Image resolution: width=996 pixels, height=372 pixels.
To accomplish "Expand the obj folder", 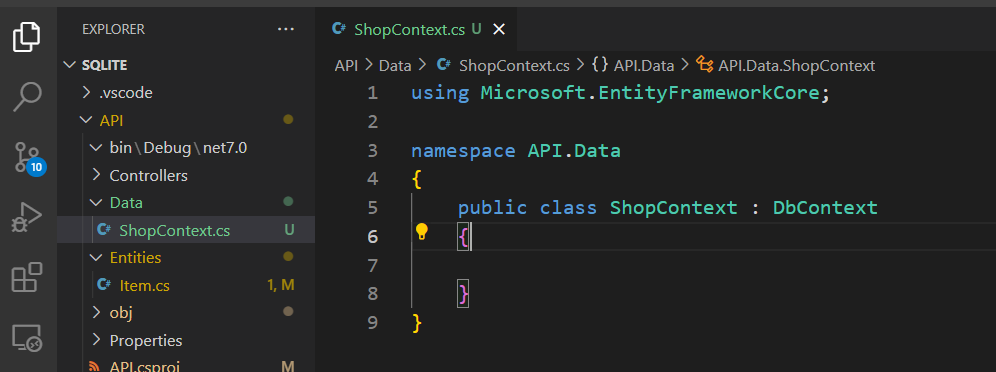I will click(x=97, y=312).
